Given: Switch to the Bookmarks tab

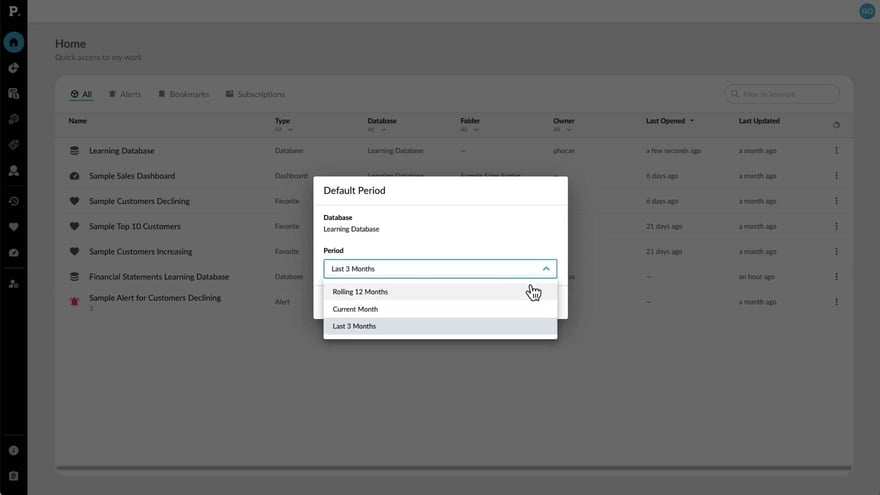Looking at the screenshot, I should pos(184,94).
